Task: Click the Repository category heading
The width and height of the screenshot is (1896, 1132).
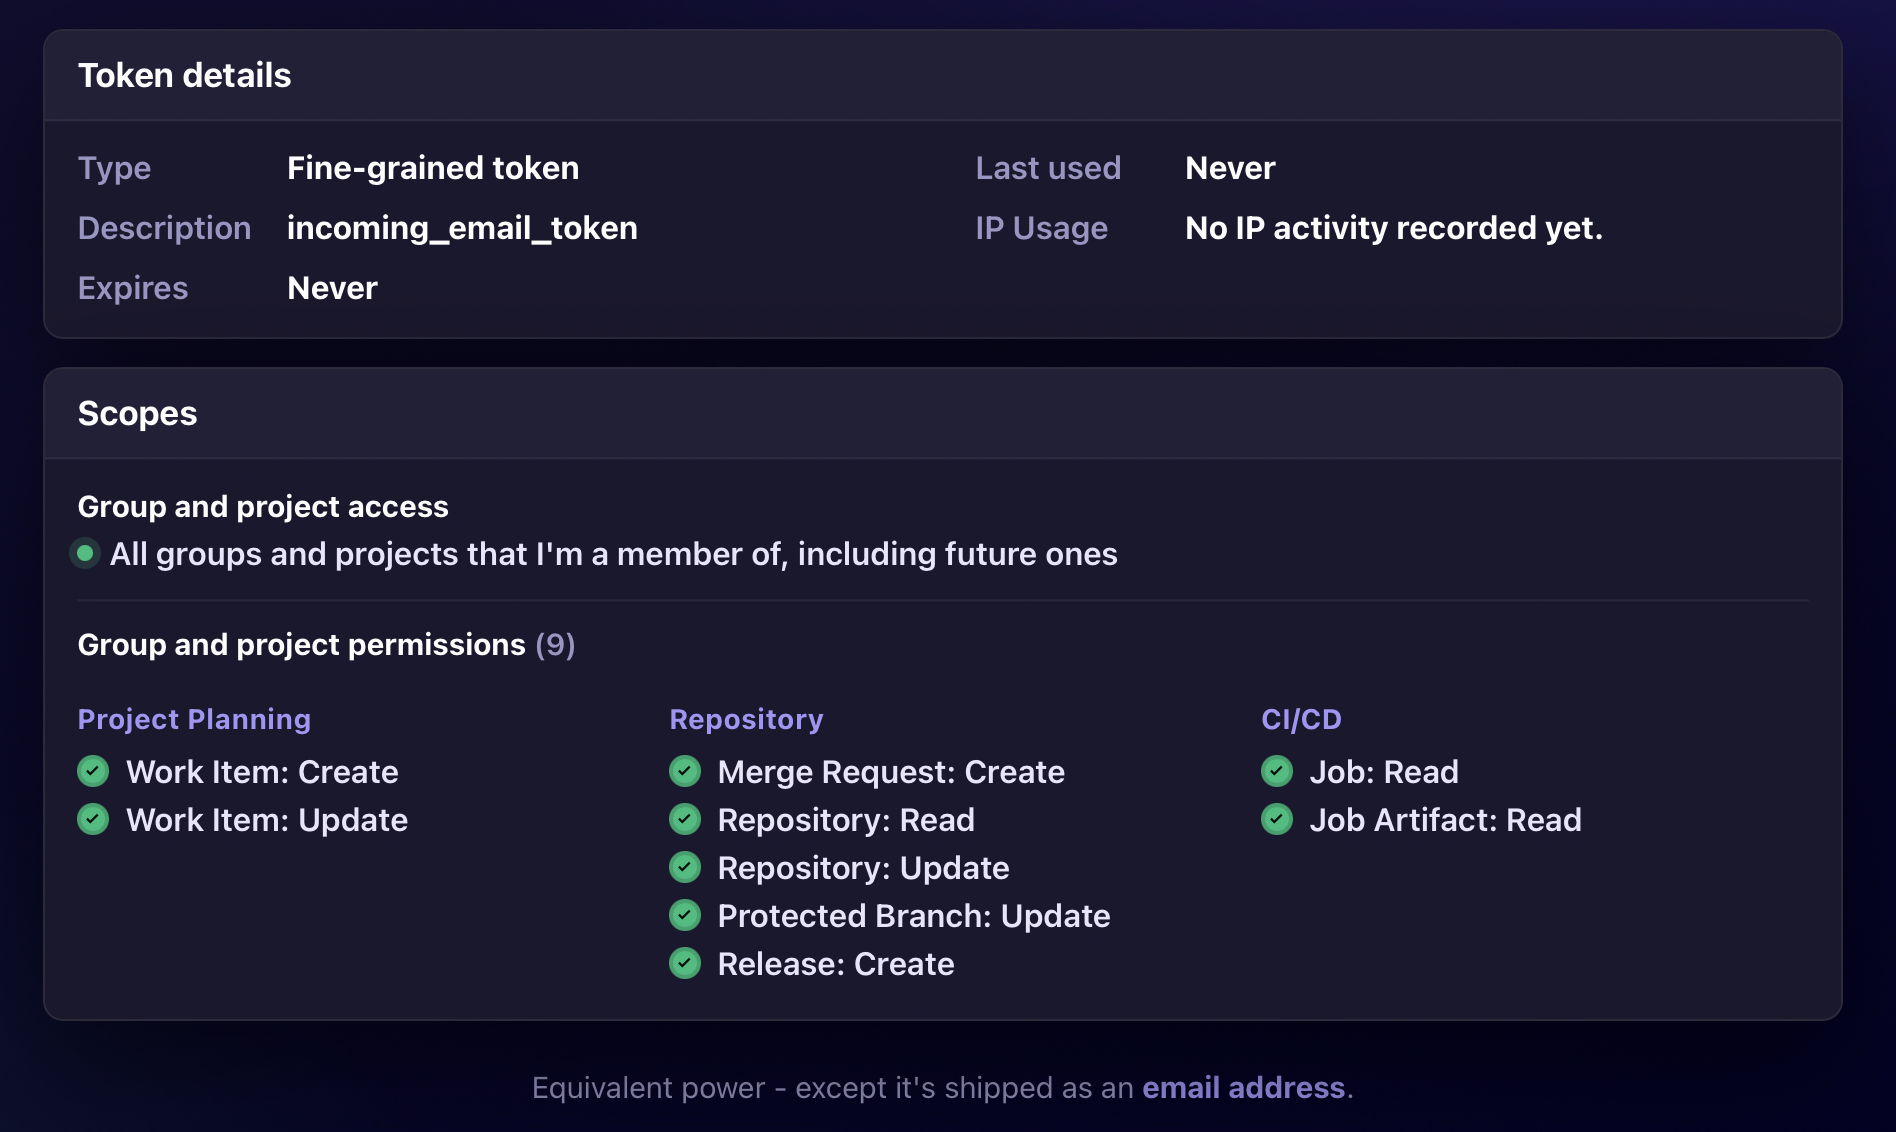Action: click(746, 719)
